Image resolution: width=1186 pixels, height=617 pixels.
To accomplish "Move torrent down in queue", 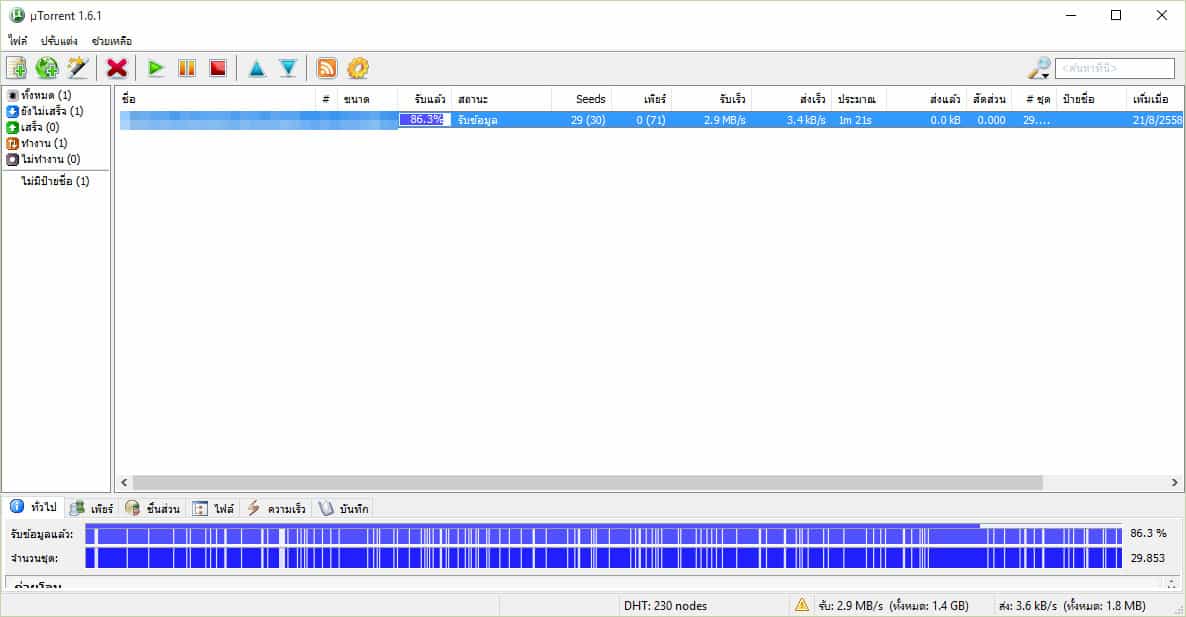I will (x=288, y=68).
